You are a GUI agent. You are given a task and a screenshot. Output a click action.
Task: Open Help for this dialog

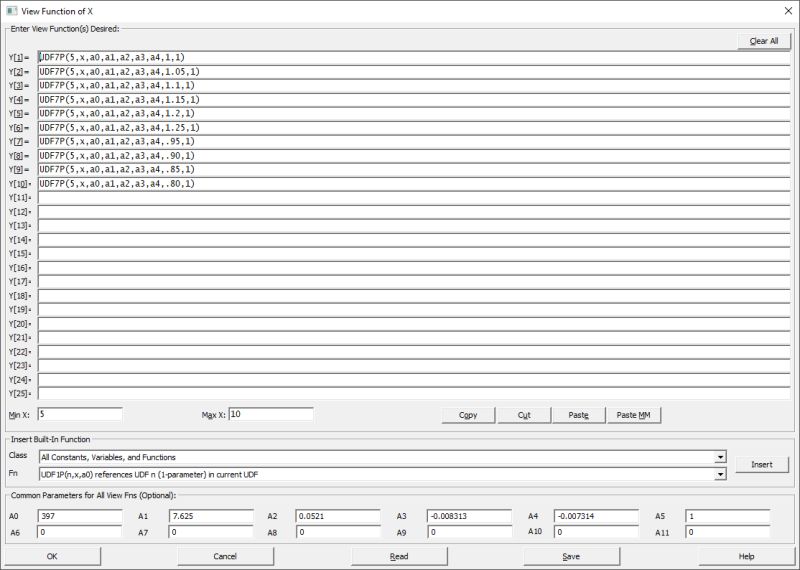tap(746, 556)
